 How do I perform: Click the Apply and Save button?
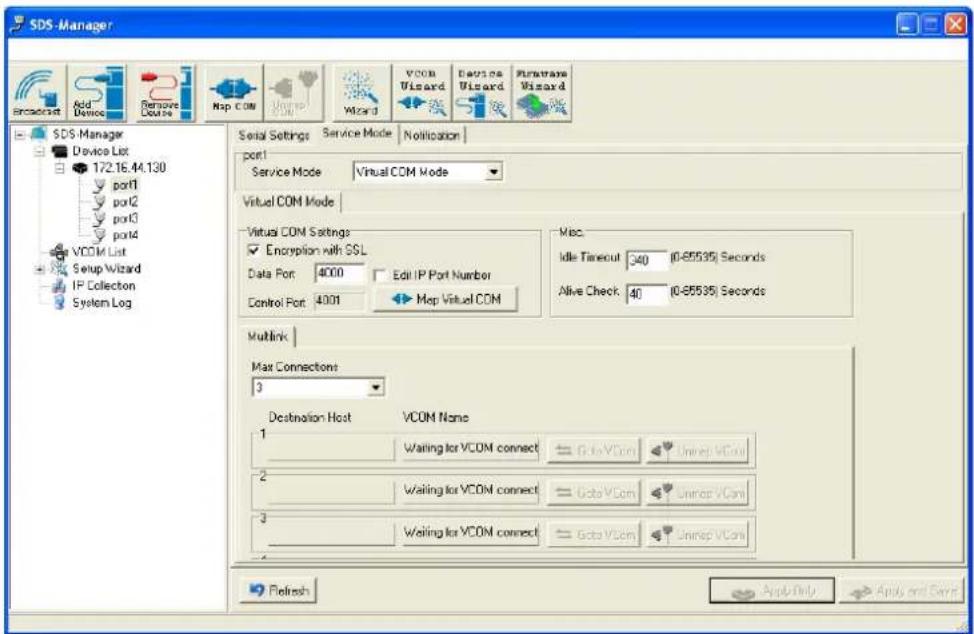tap(901, 591)
